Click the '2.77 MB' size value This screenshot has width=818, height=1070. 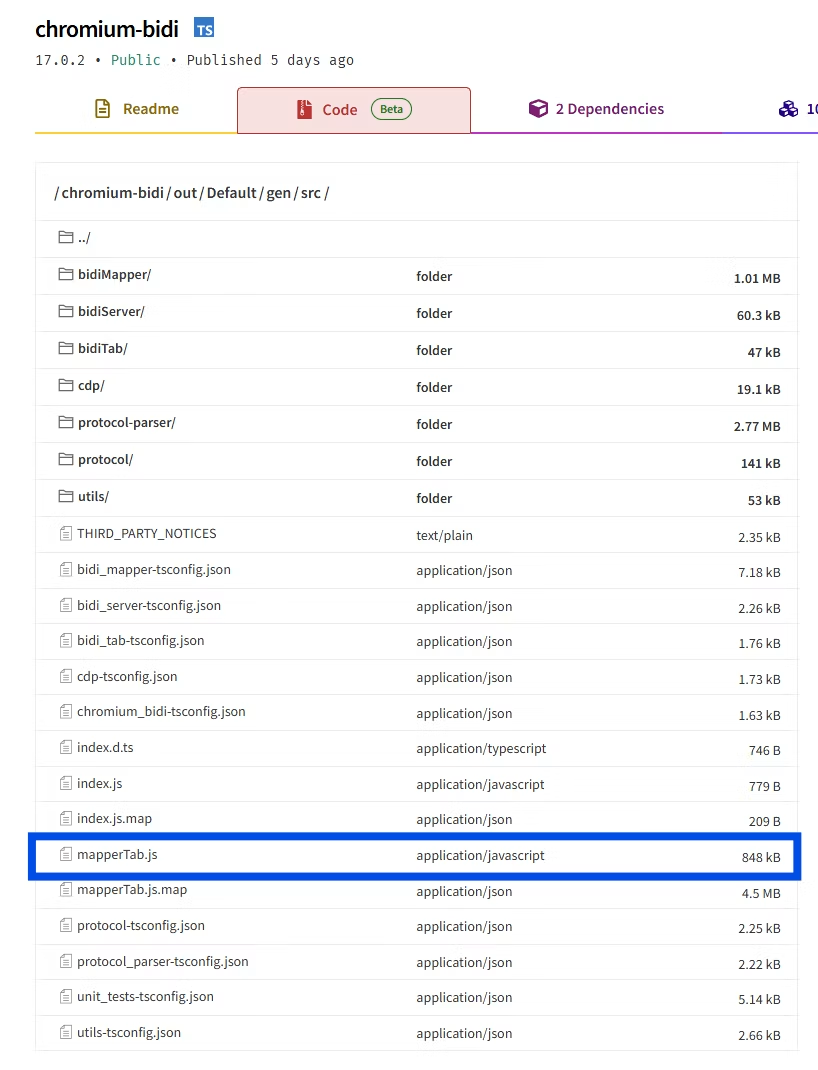point(757,426)
